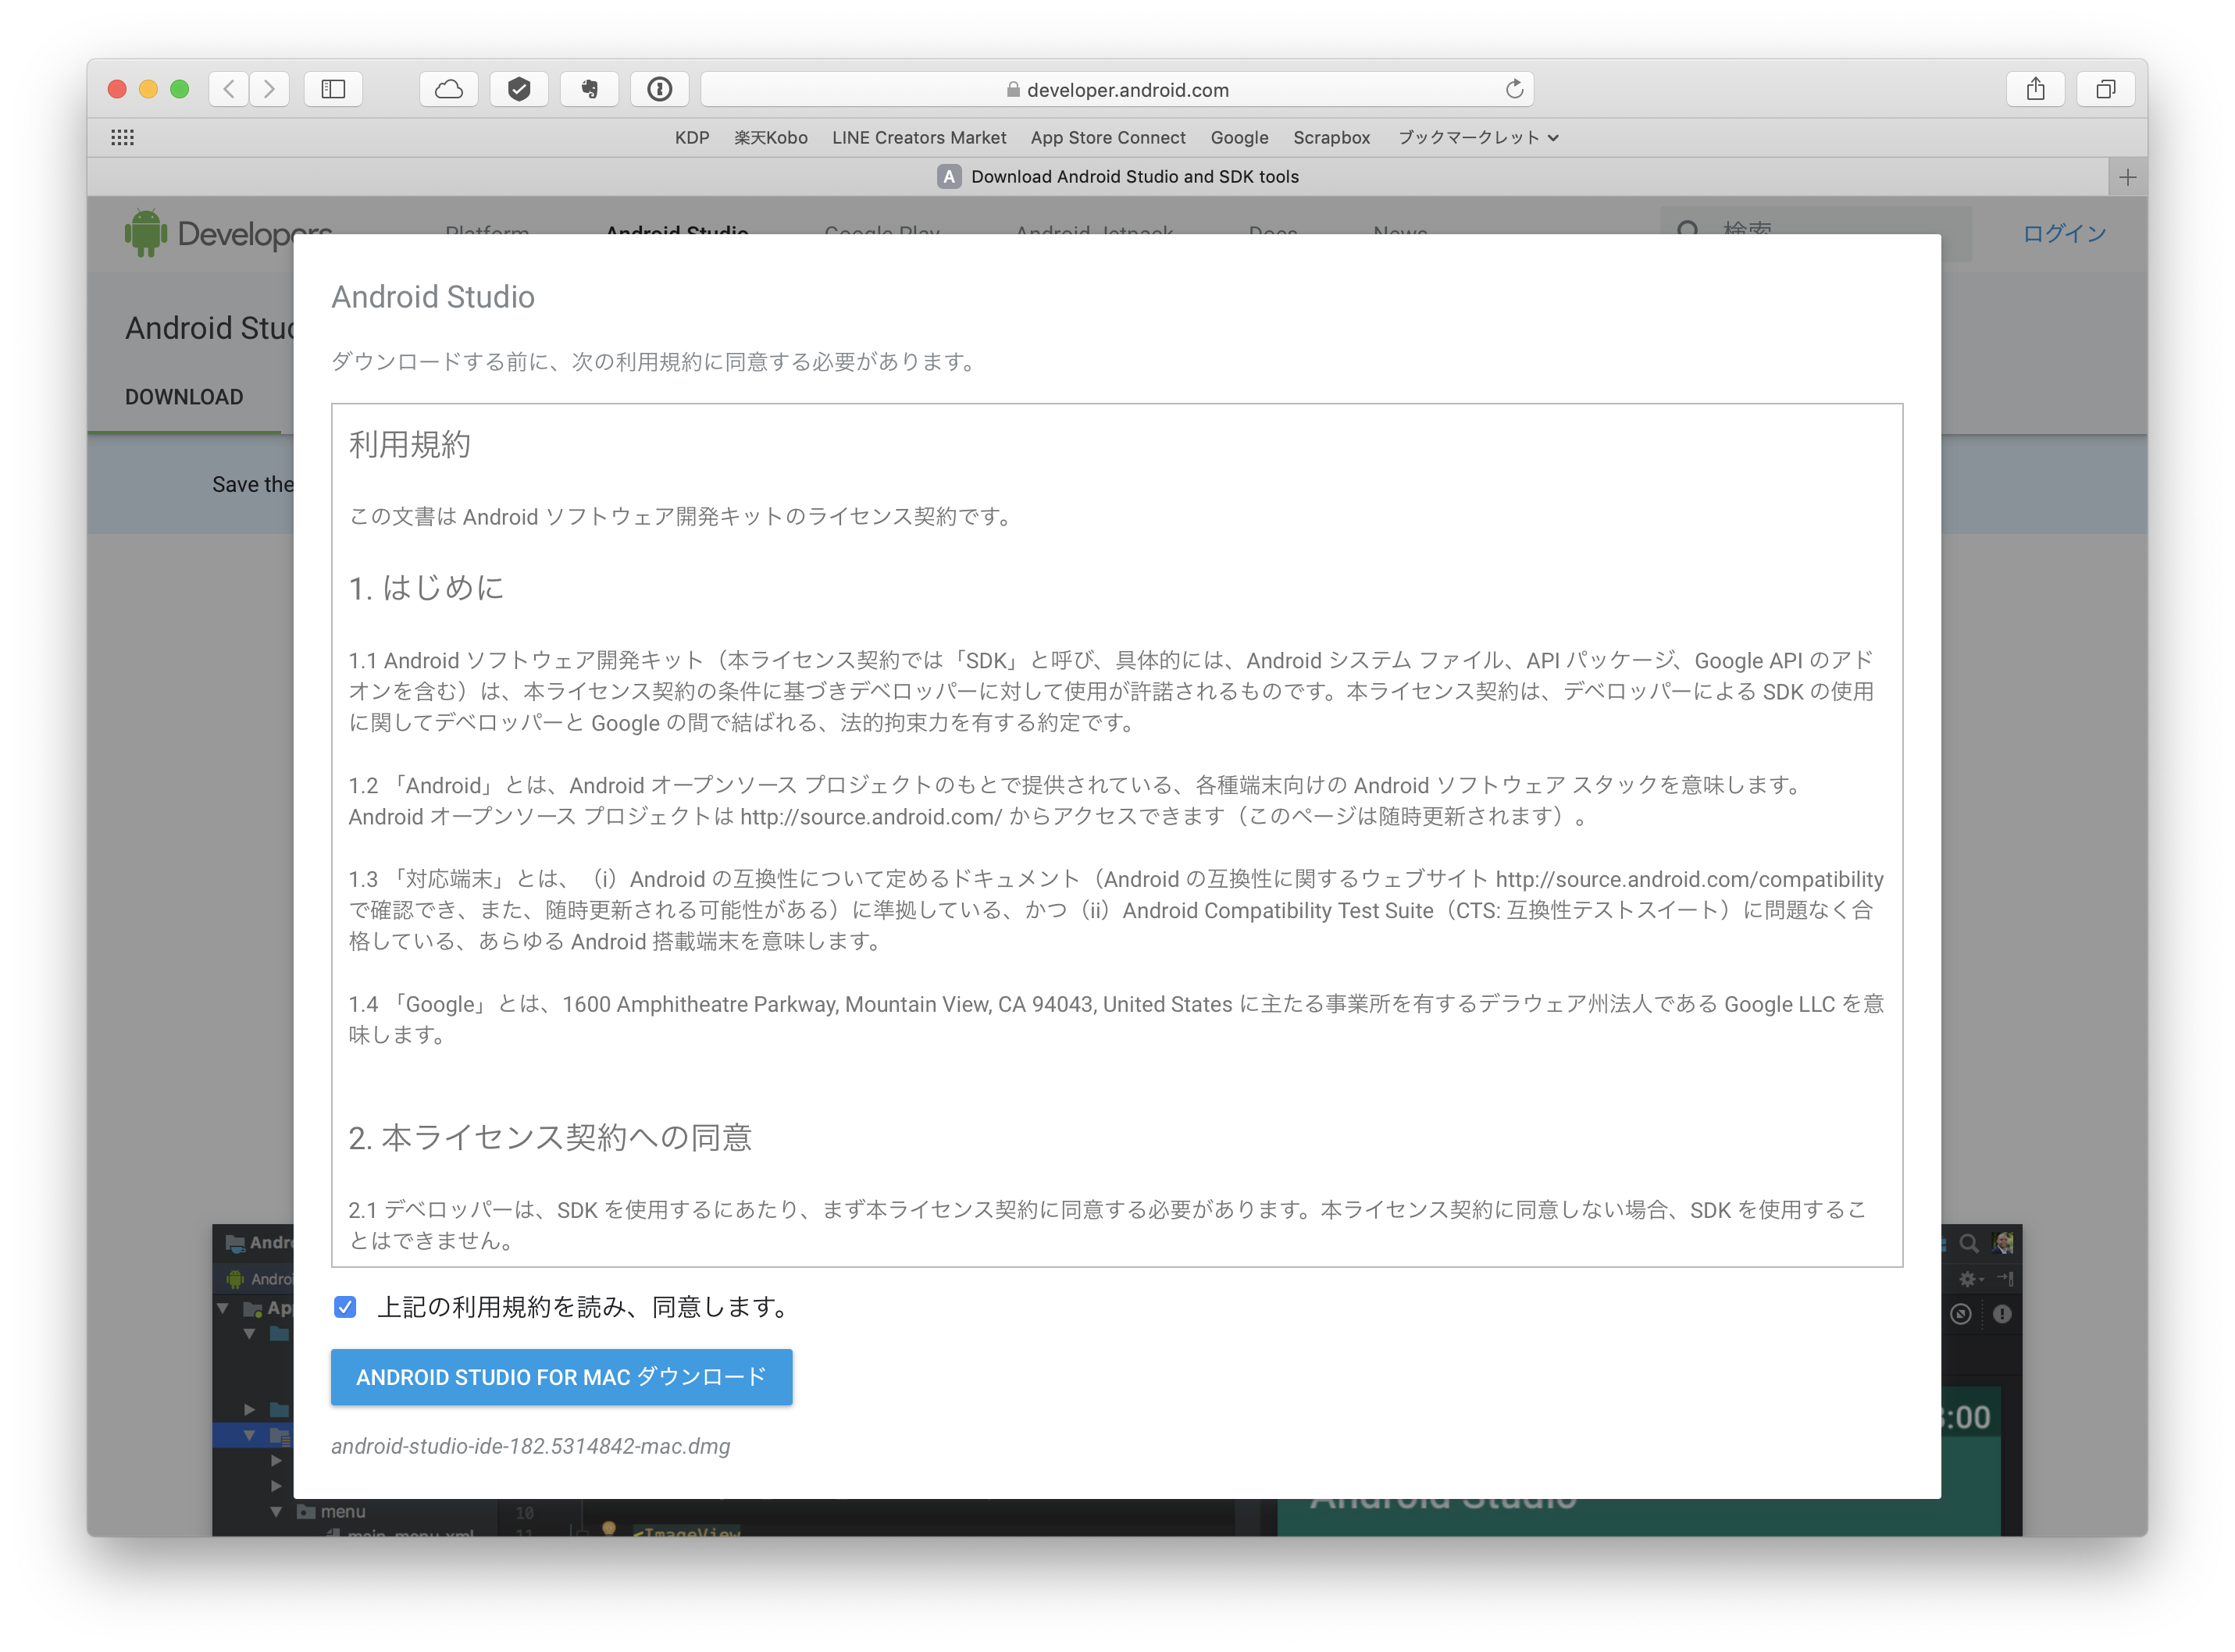The height and width of the screenshot is (1652, 2235).
Task: Open the 1Password extension icon
Action: [x=659, y=89]
